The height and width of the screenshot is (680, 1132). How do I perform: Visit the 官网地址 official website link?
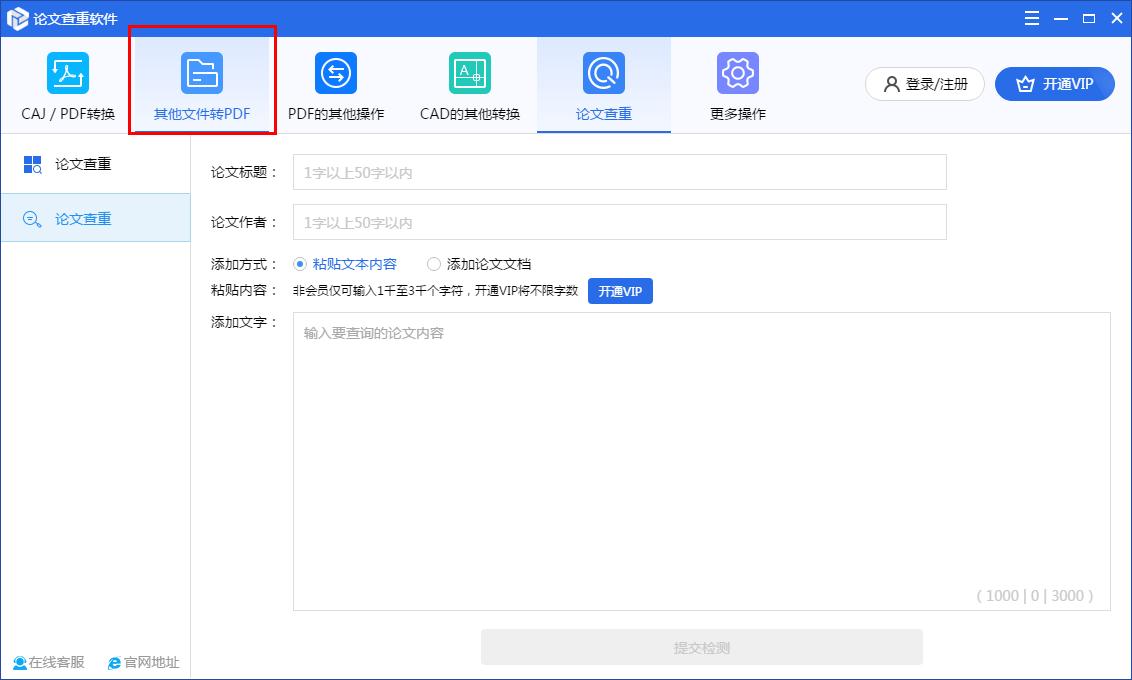point(143,662)
